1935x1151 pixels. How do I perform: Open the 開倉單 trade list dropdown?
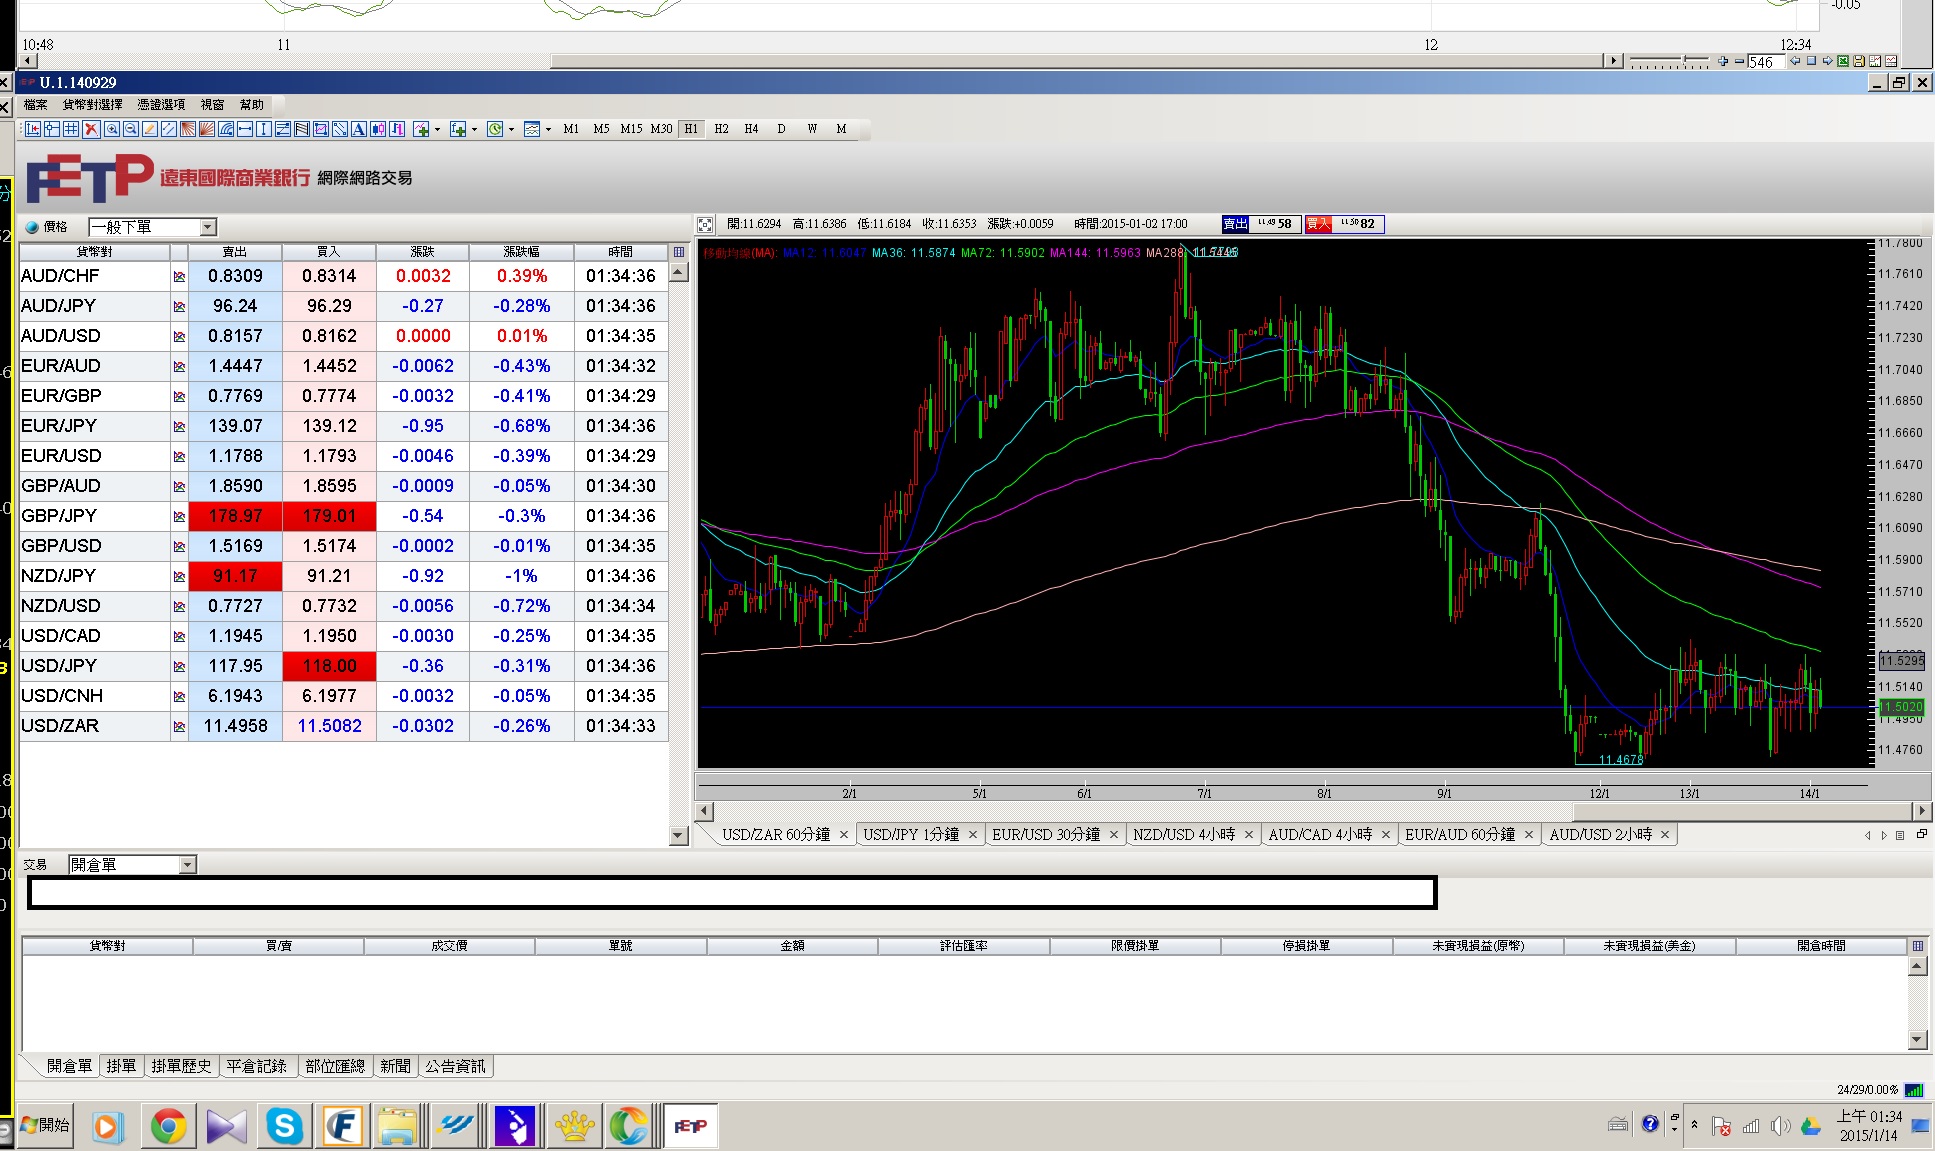tap(187, 865)
